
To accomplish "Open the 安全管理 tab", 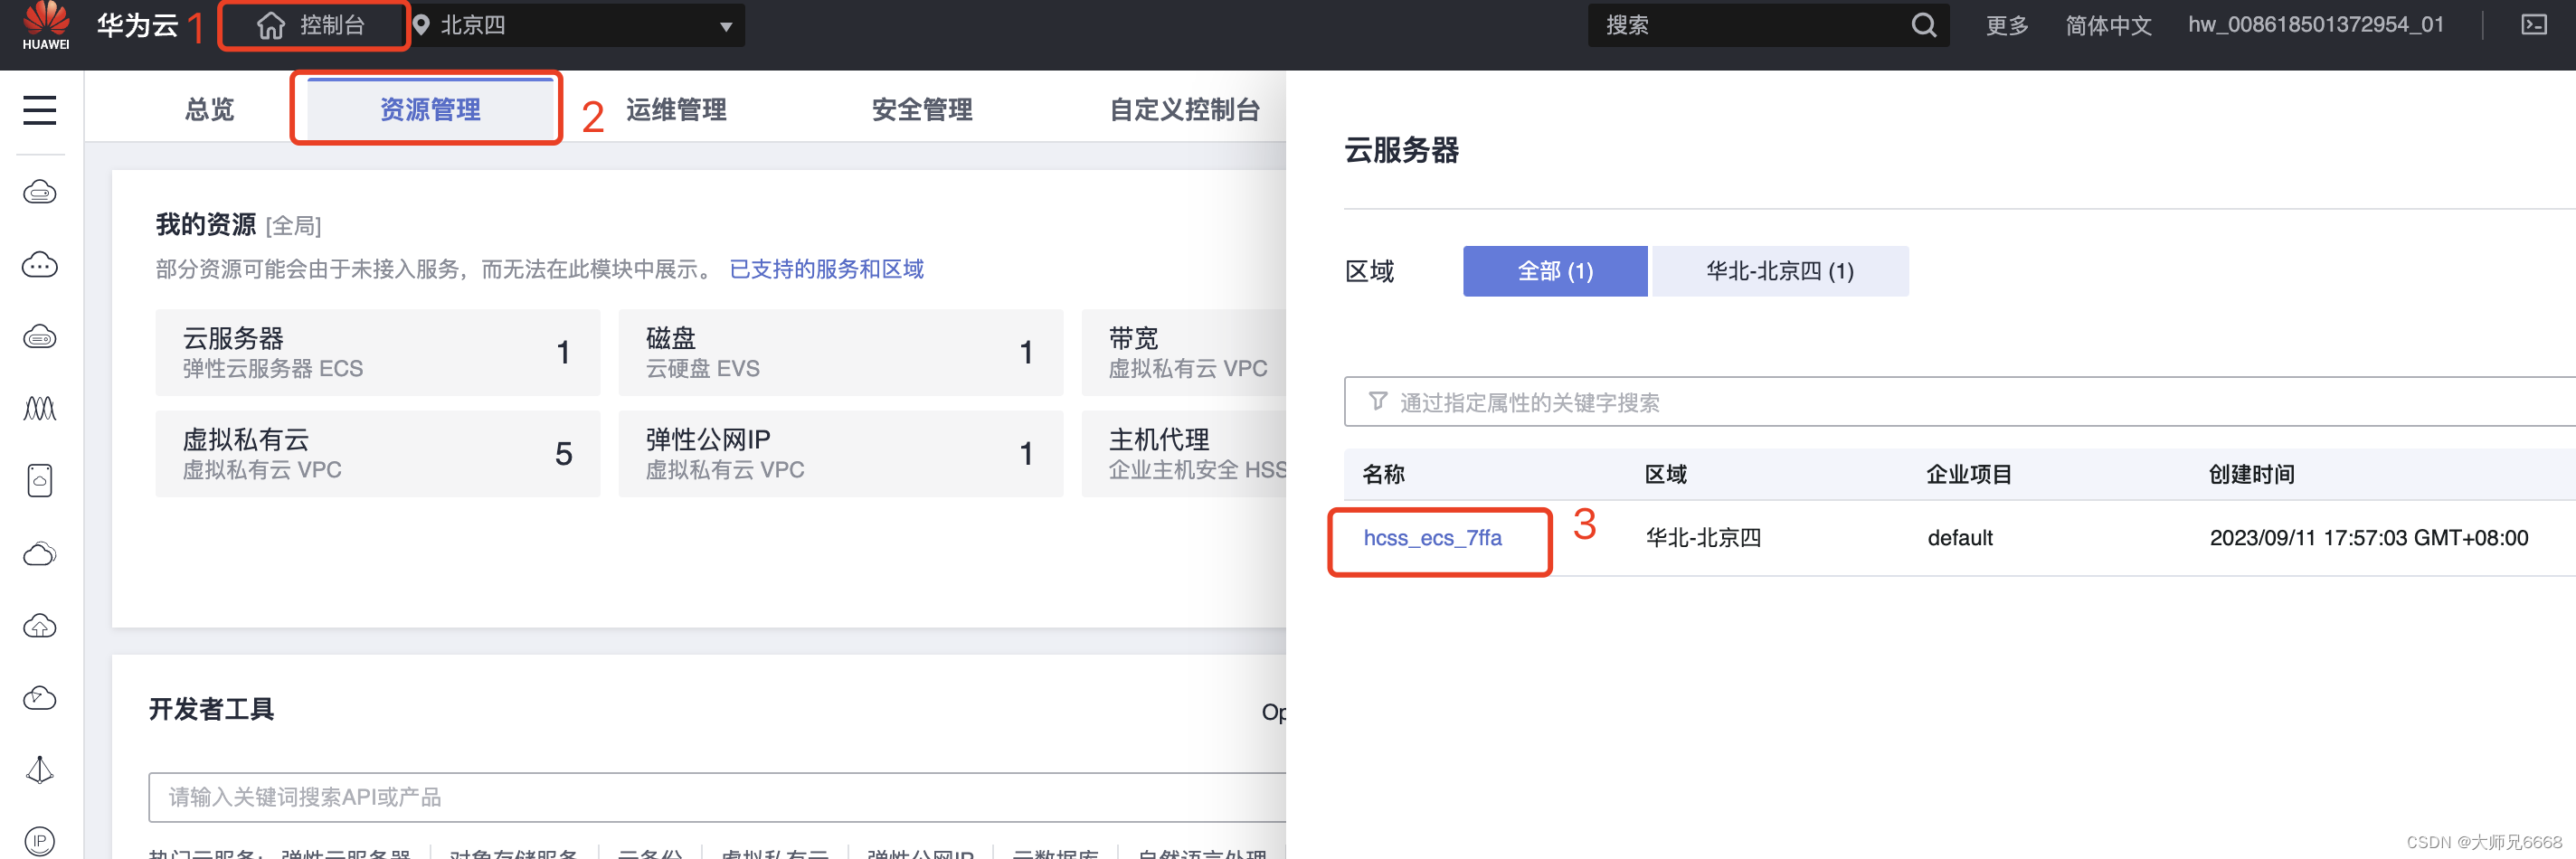I will click(x=921, y=109).
